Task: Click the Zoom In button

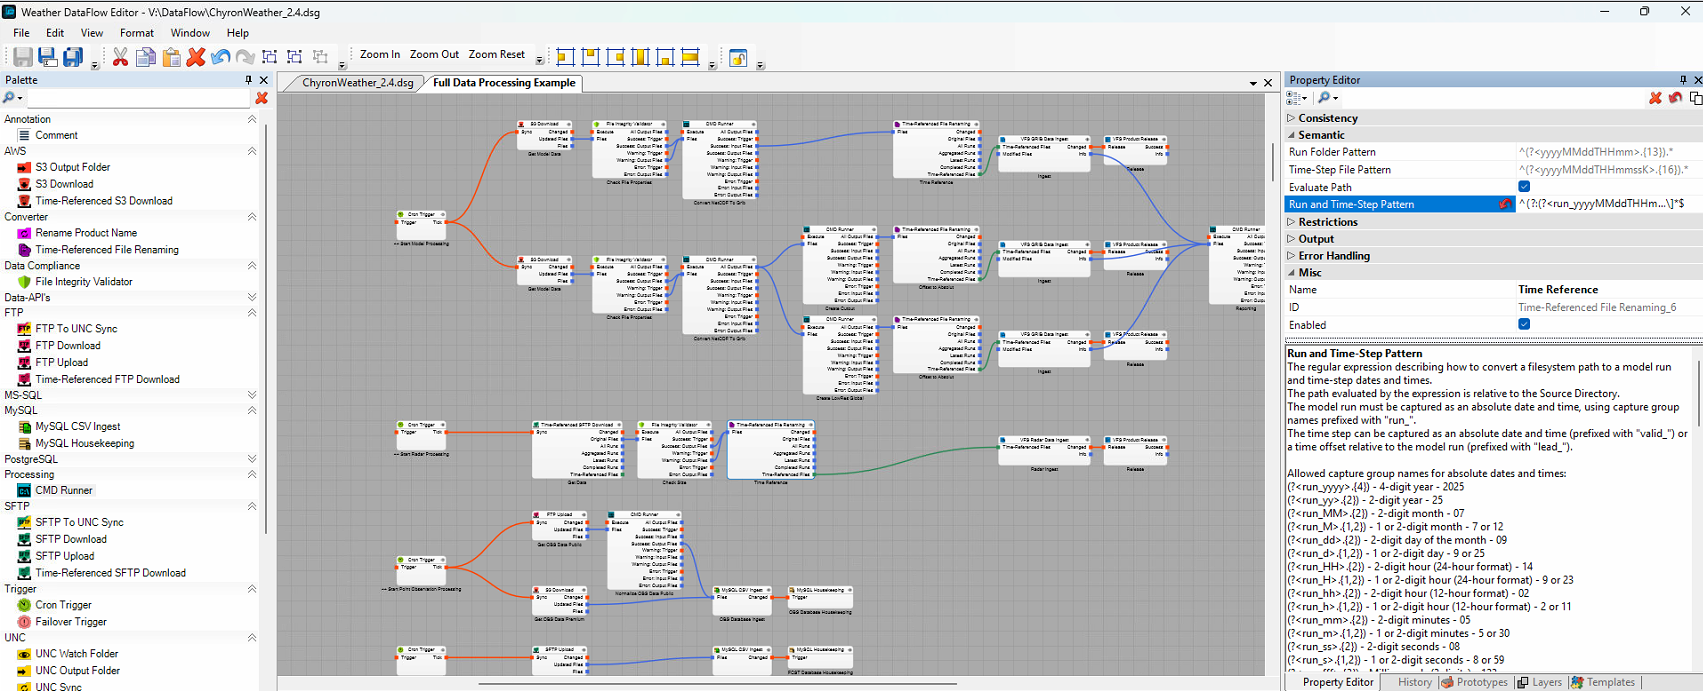Action: coord(380,54)
